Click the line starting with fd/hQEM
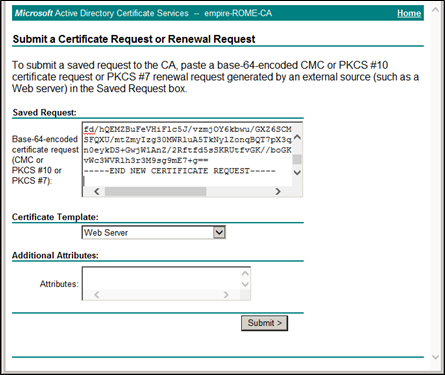Image resolution: width=445 pixels, height=375 pixels. click(x=188, y=129)
